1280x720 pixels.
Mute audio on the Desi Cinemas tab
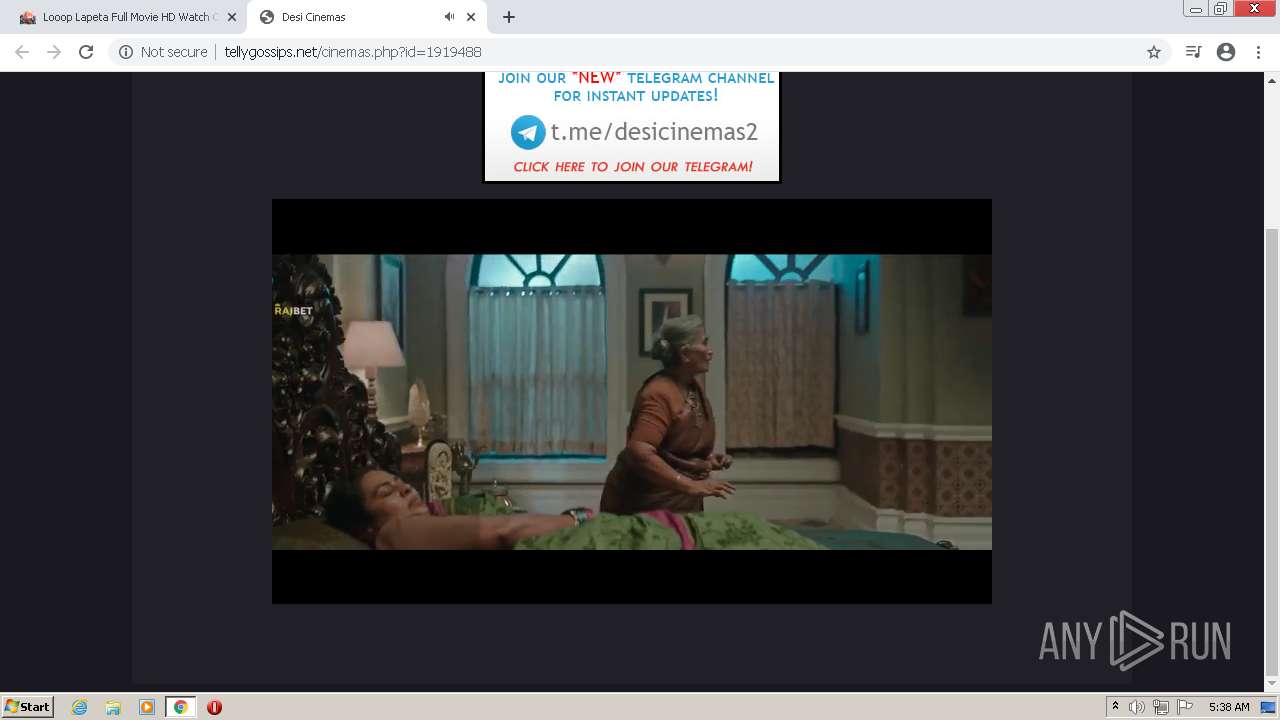449,17
